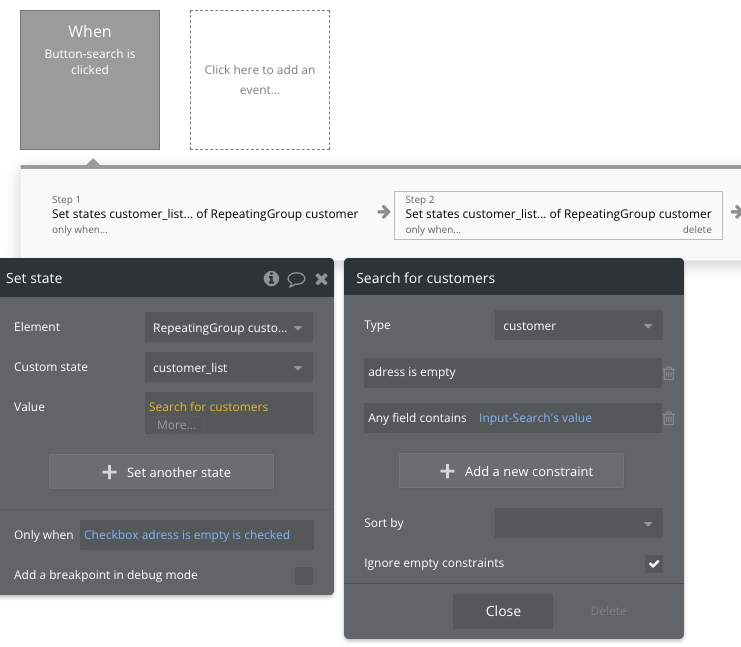Edit the 'Input-Search's value' expression
Screen dimensions: 741x647
click(x=535, y=418)
